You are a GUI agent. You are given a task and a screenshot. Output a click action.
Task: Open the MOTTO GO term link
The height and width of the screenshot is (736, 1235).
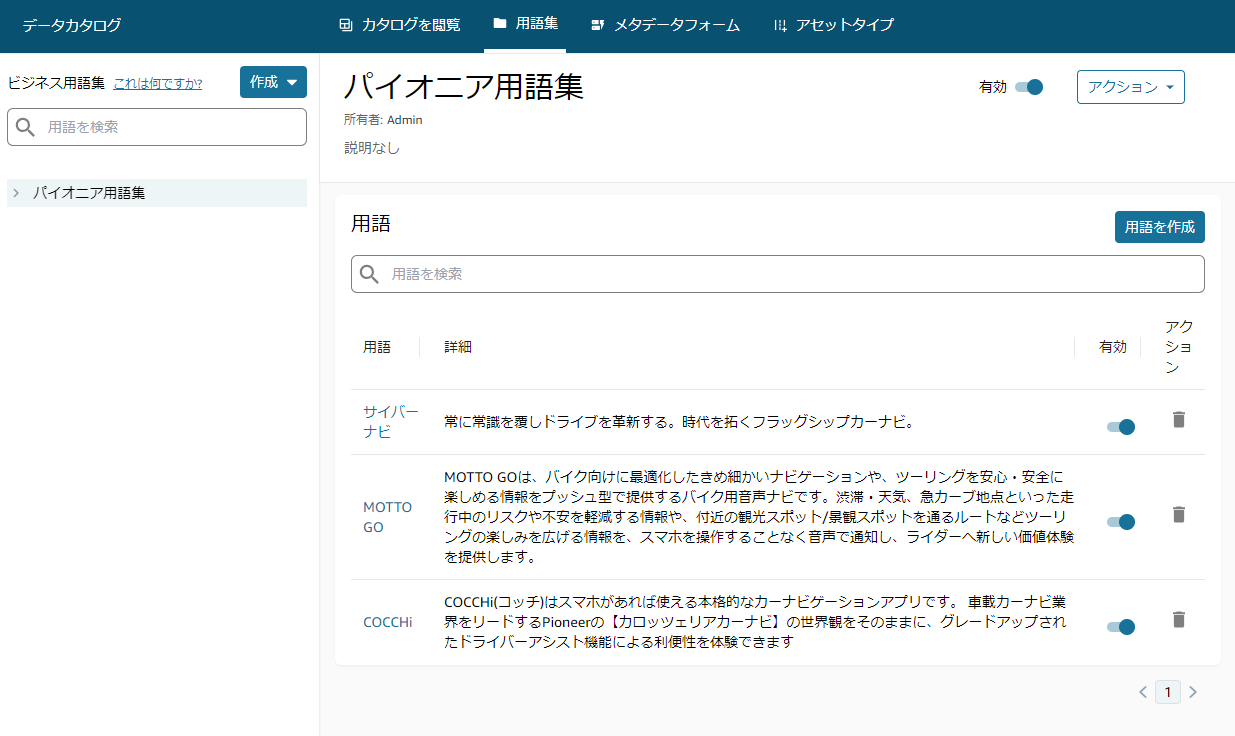coord(387,517)
